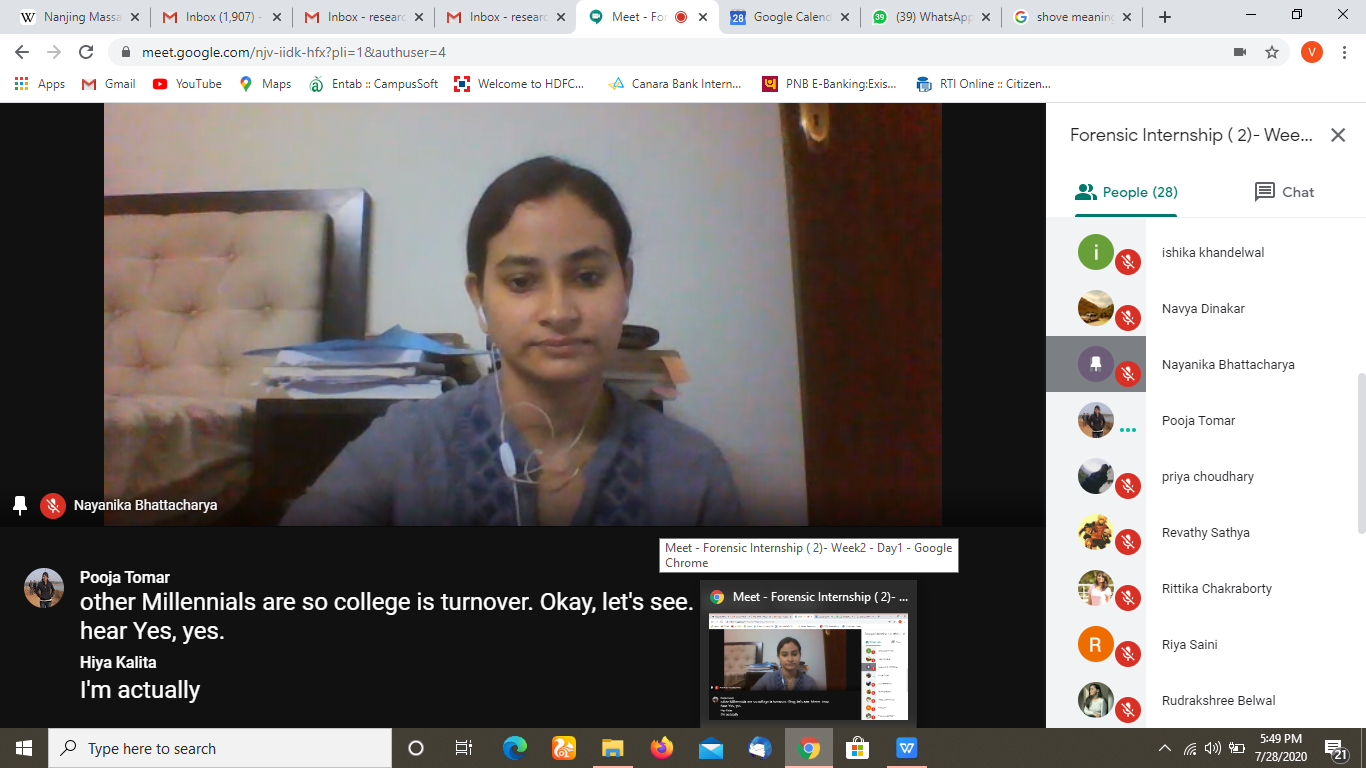
Task: Click the Chrome profile avatar icon
Action: point(1311,51)
